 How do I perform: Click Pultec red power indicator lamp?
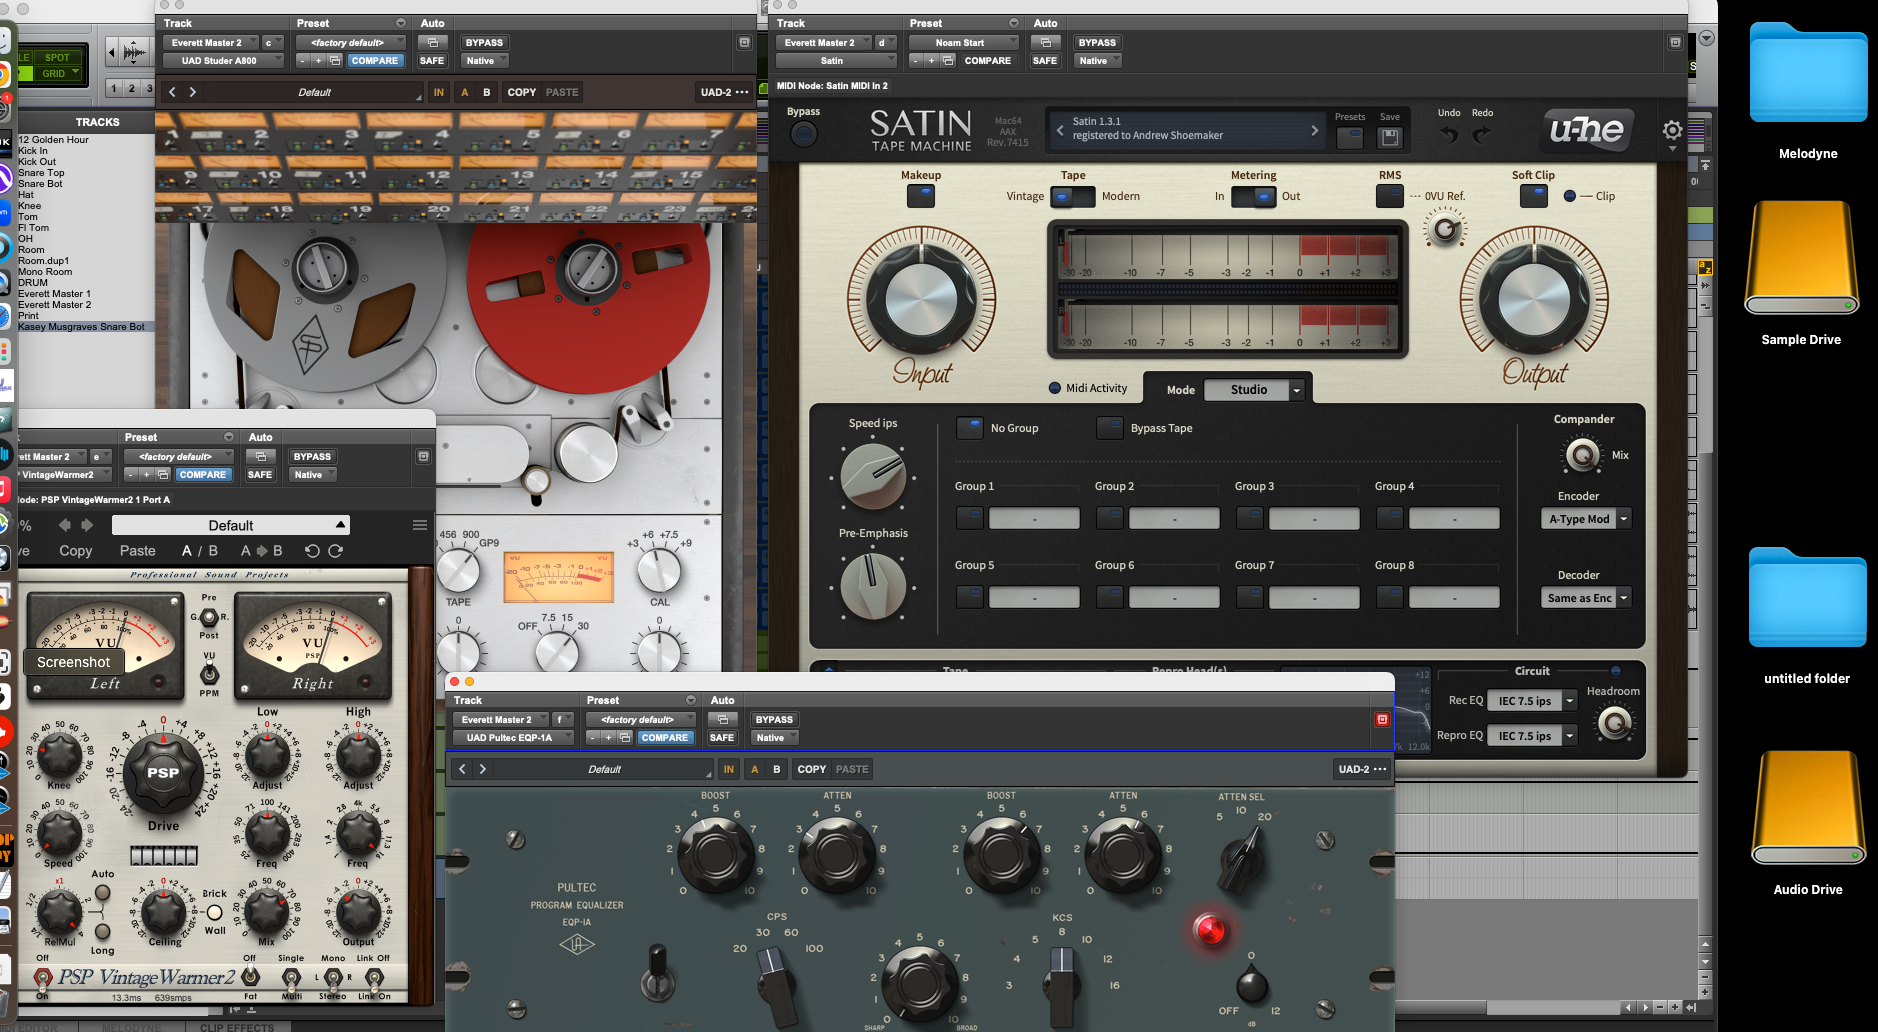pyautogui.click(x=1210, y=930)
